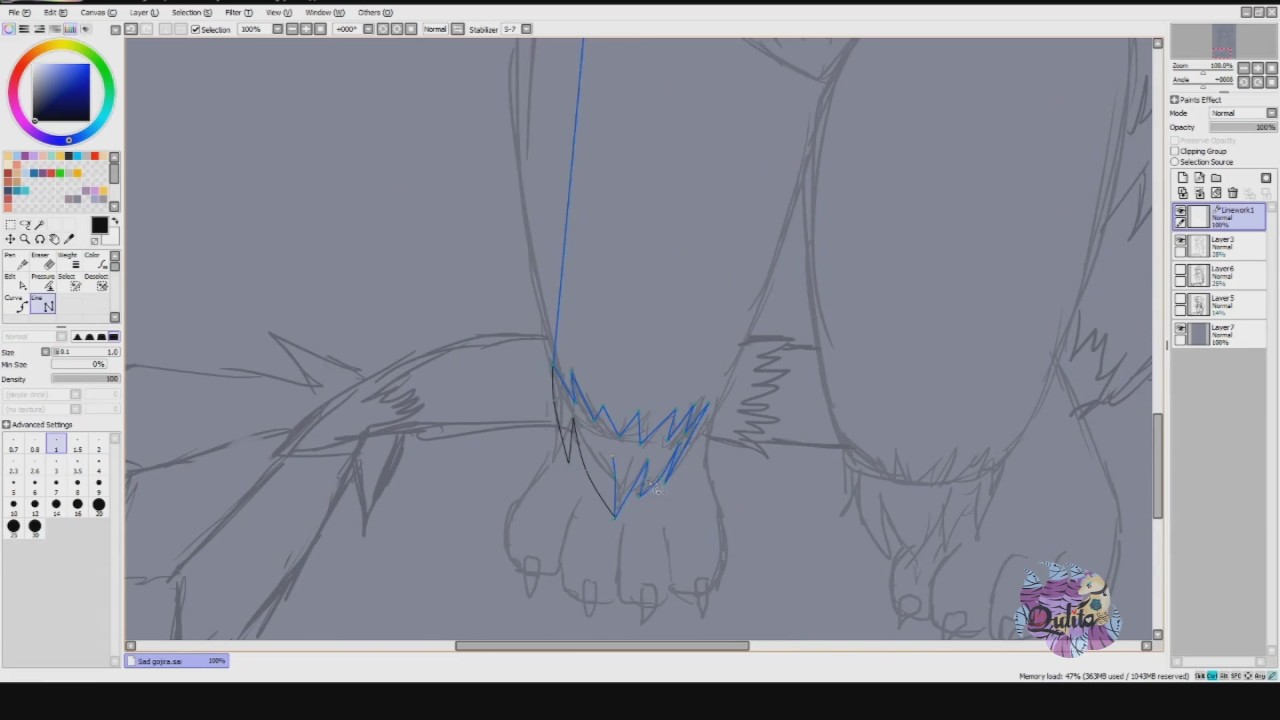
Task: Pick the Eyedropper color picker tool
Action: [x=69, y=239]
